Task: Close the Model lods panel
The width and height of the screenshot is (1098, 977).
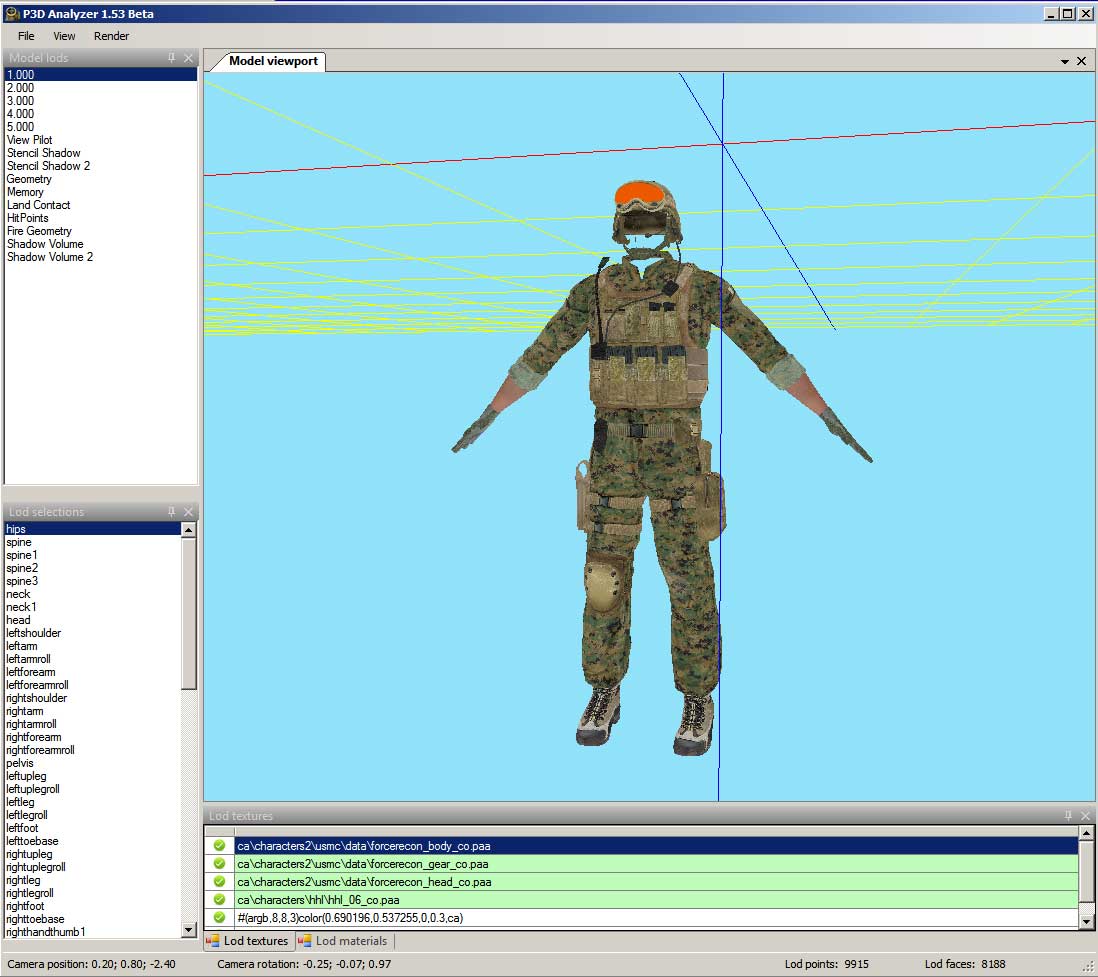Action: click(189, 58)
